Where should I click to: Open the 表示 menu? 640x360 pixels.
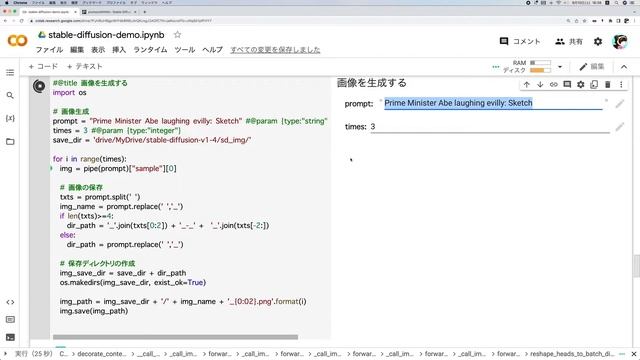(x=98, y=50)
